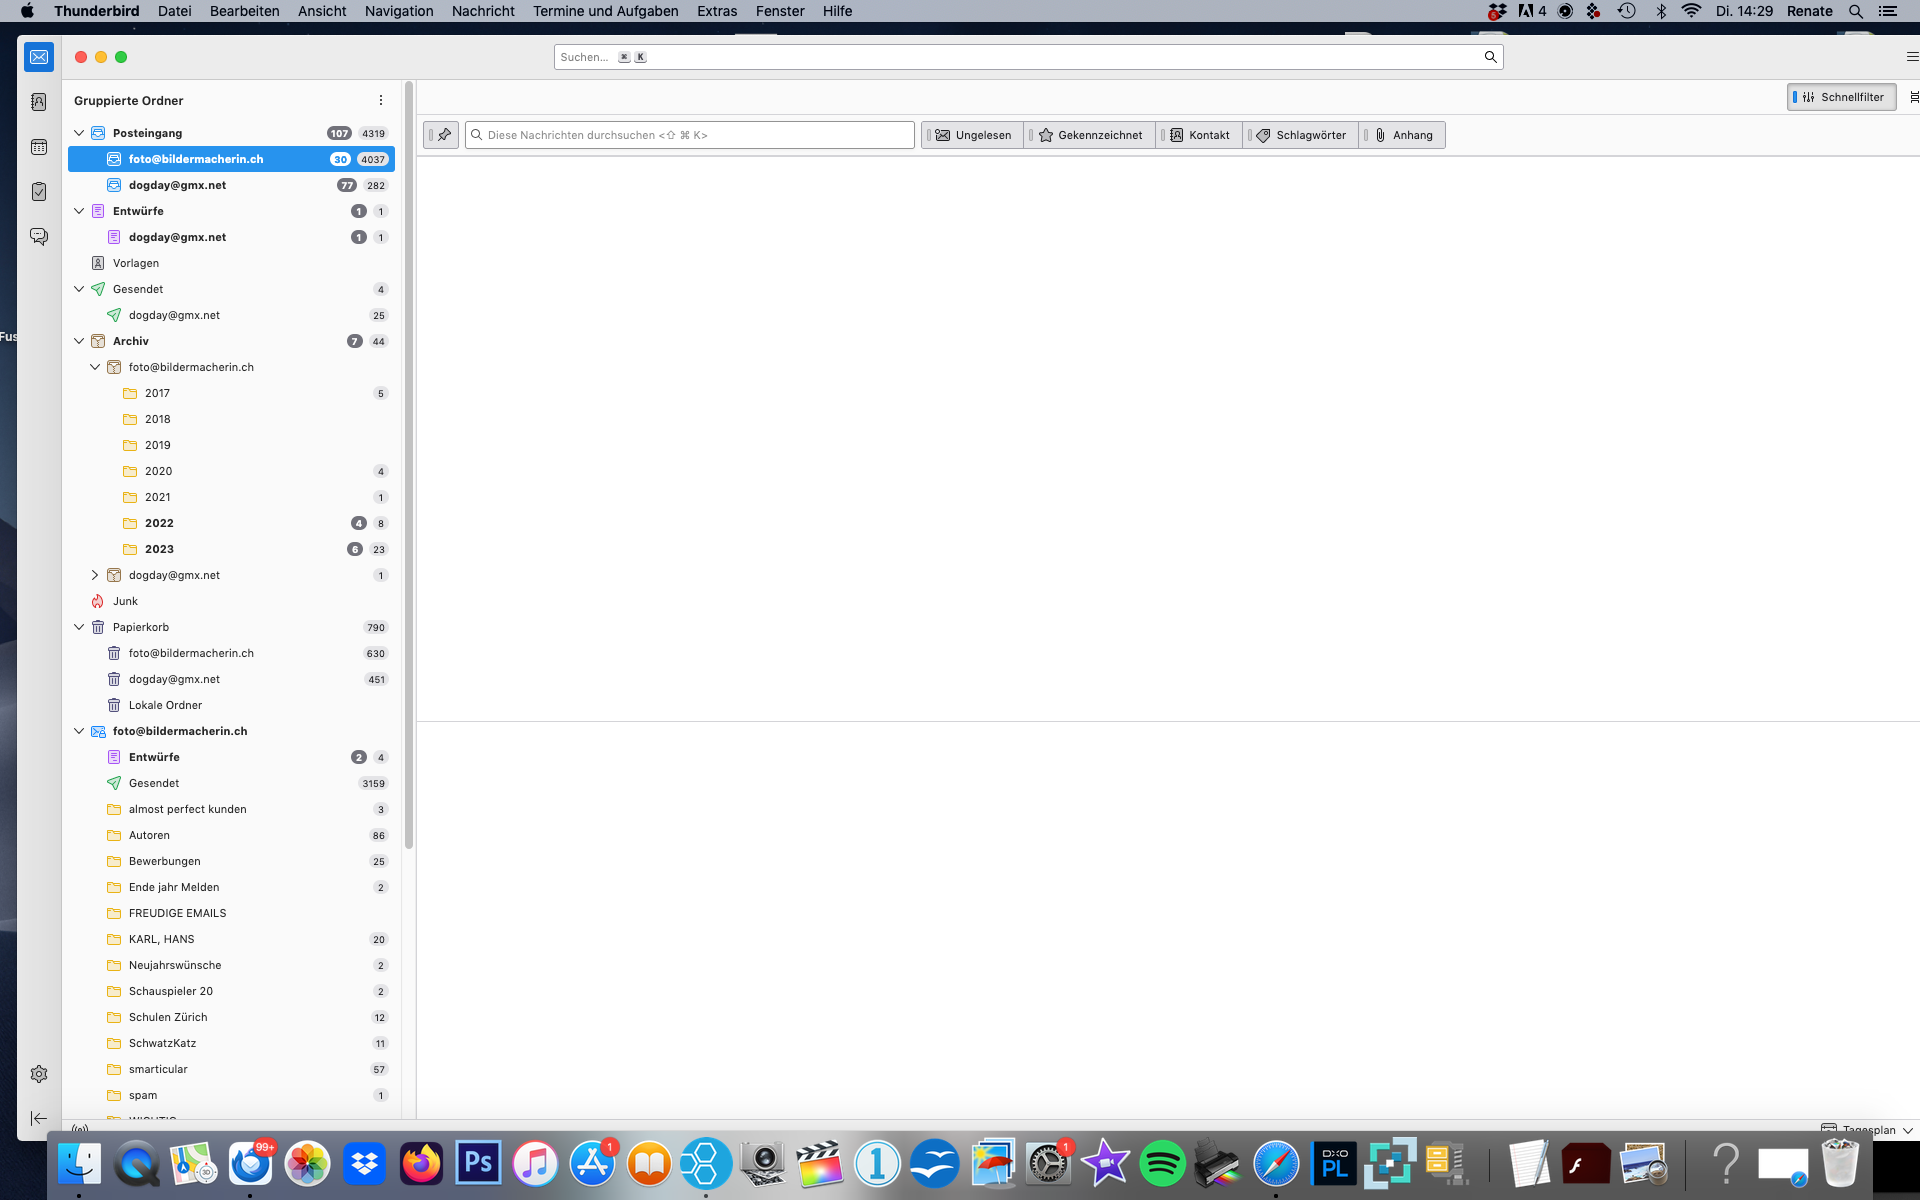Expand dogday@gmx.net archive folder

tap(95, 575)
